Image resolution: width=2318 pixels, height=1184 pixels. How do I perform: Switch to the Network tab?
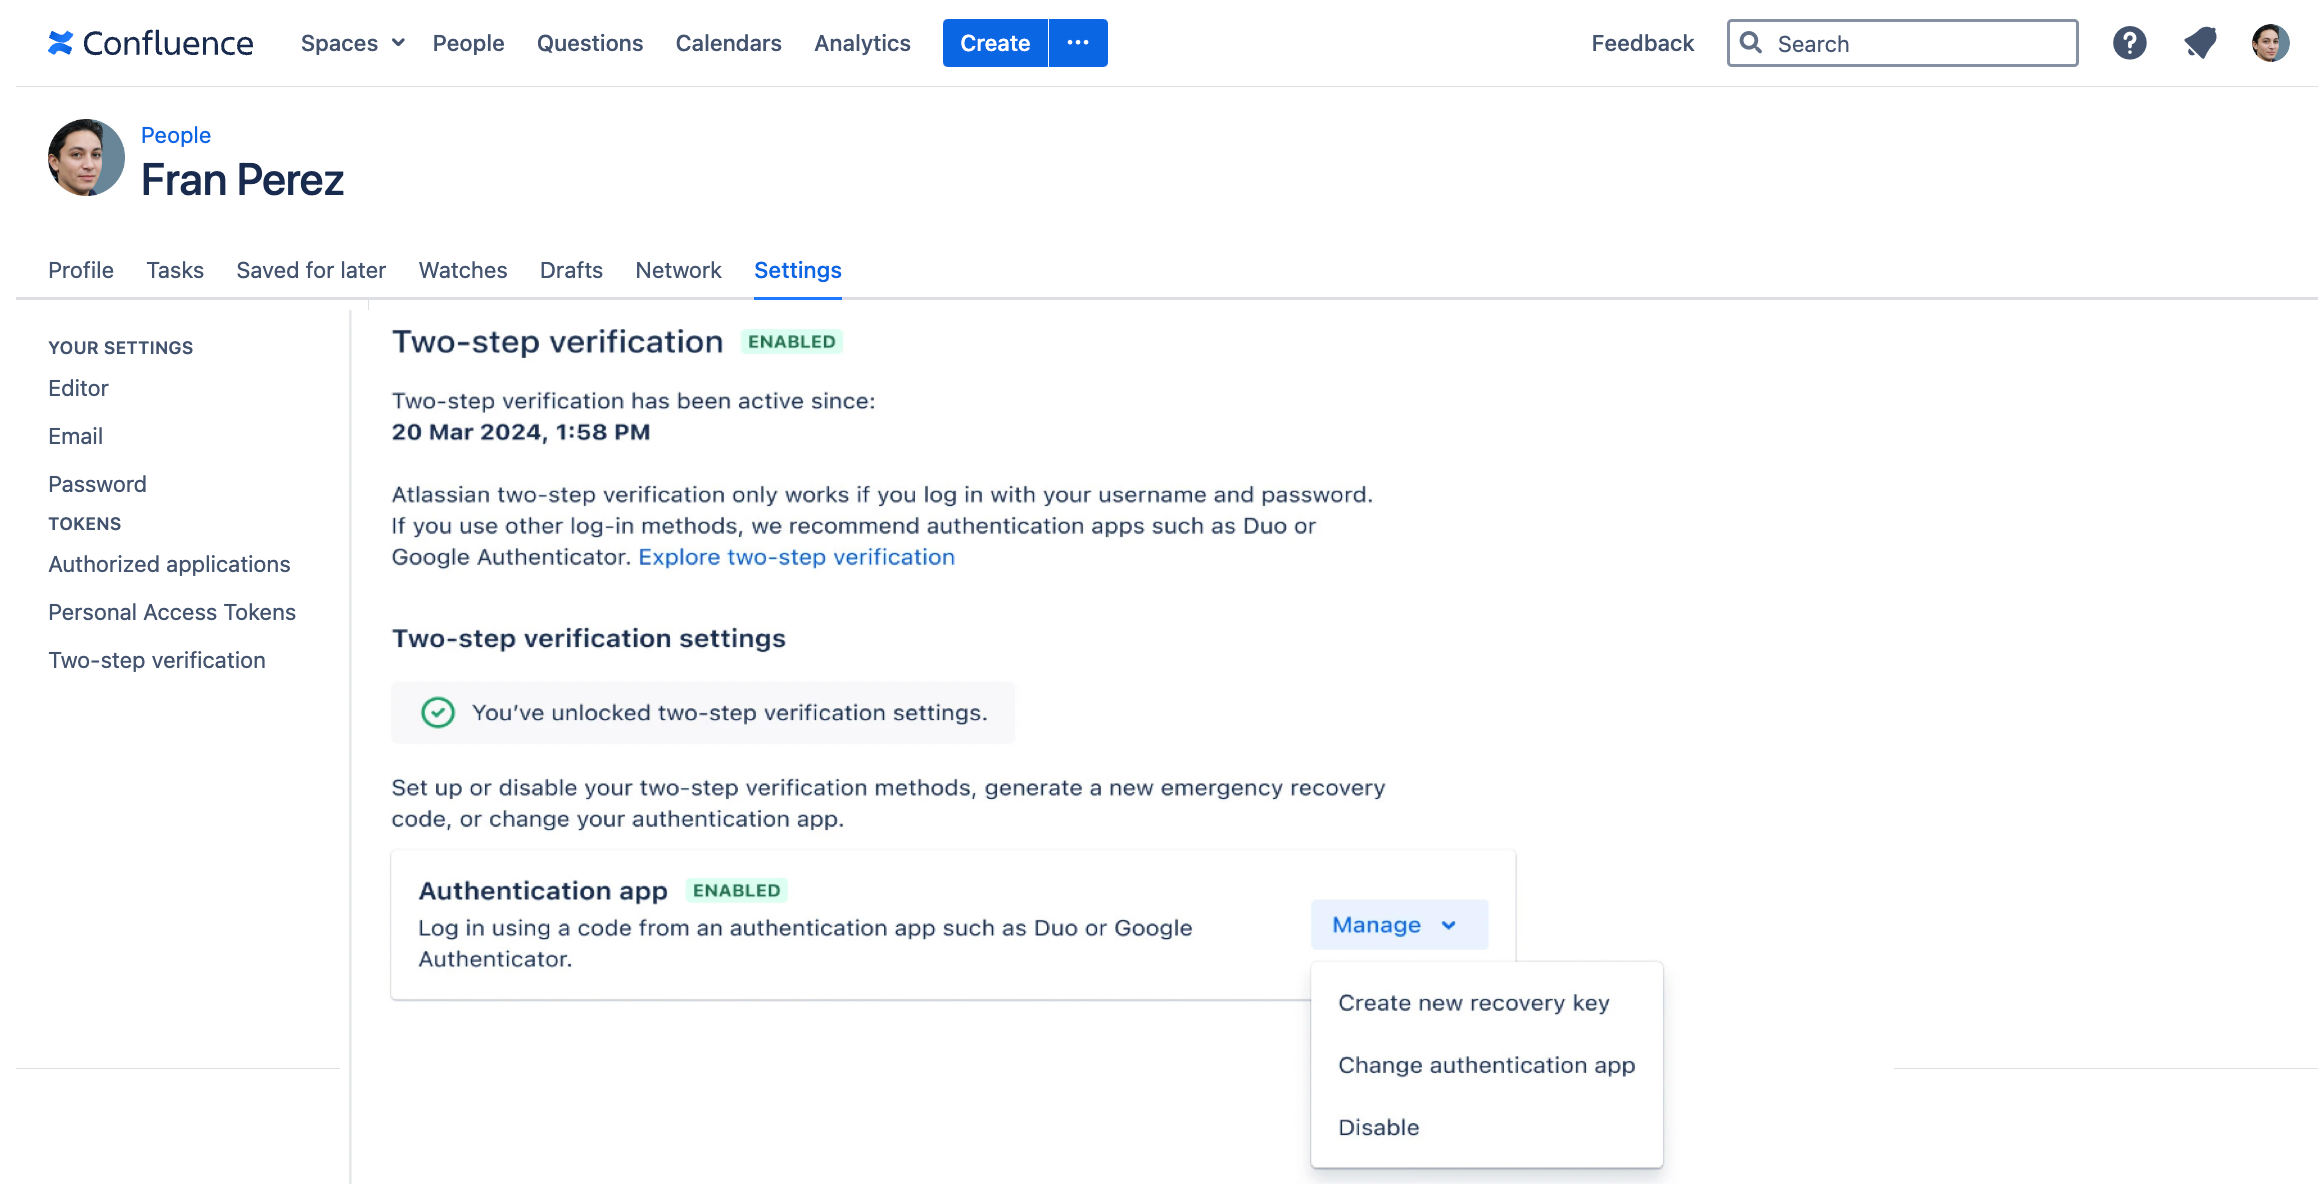click(x=678, y=270)
